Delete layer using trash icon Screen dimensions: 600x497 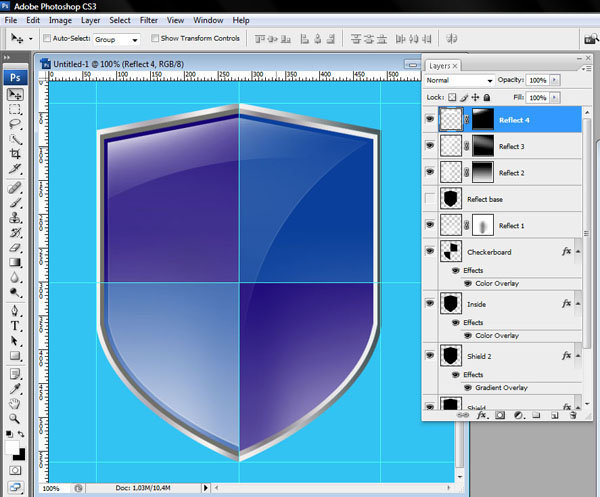click(x=573, y=415)
